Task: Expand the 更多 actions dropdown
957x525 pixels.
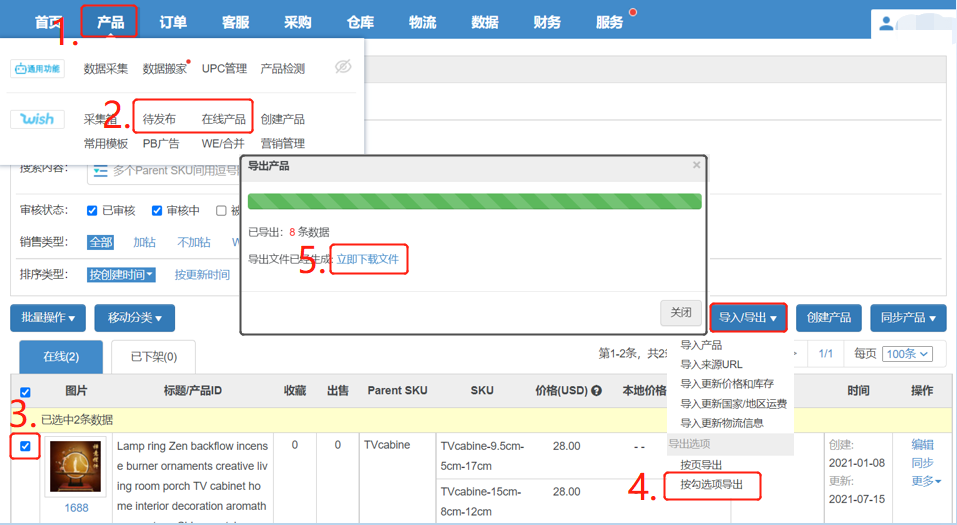Action: tap(926, 481)
